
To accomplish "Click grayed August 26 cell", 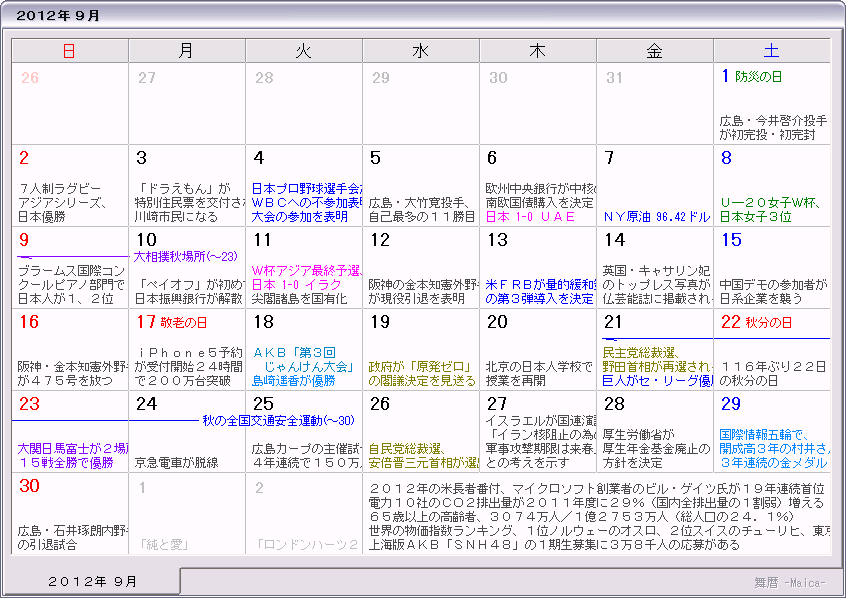I will point(70,104).
